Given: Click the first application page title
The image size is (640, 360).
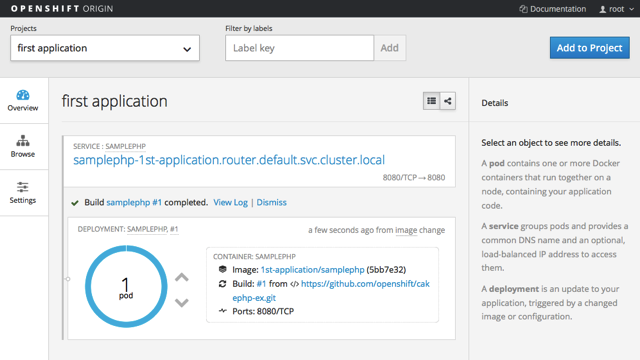Looking at the screenshot, I should [x=115, y=101].
